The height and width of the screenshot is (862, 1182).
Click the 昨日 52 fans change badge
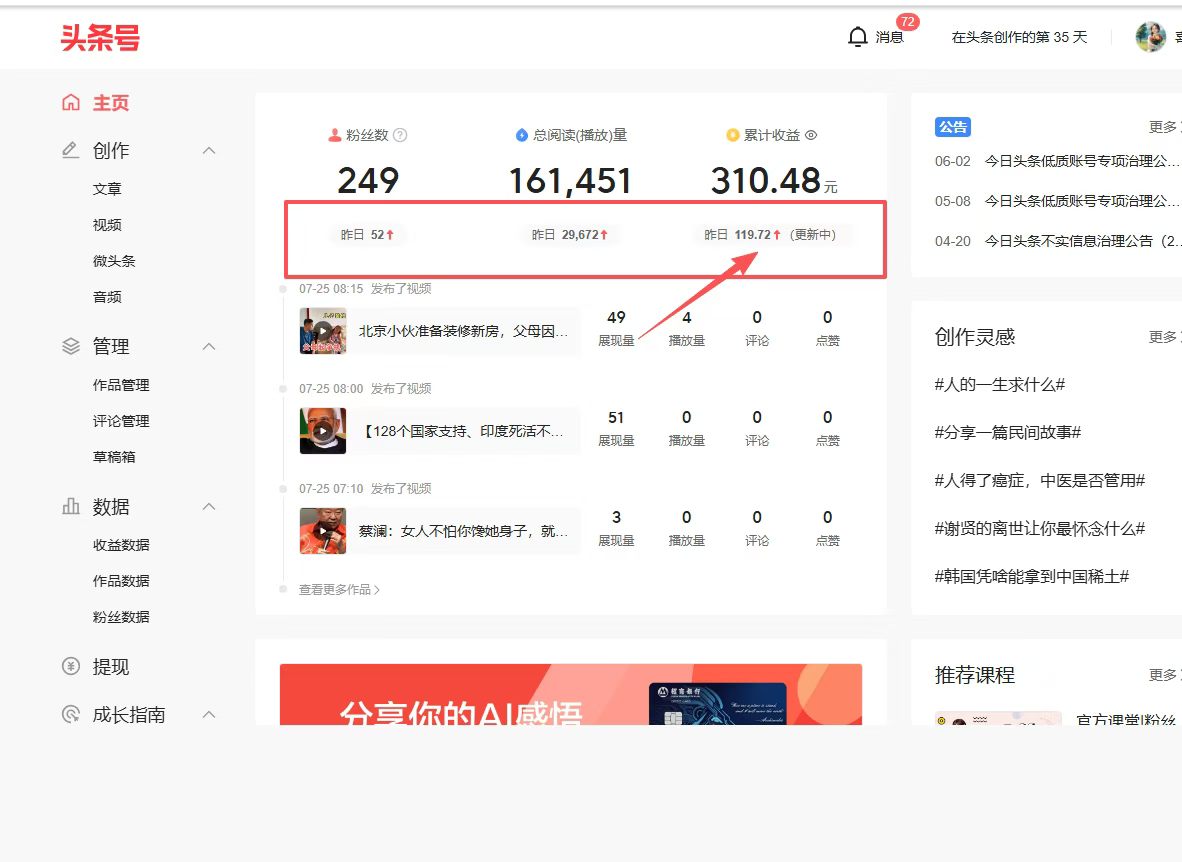(367, 235)
